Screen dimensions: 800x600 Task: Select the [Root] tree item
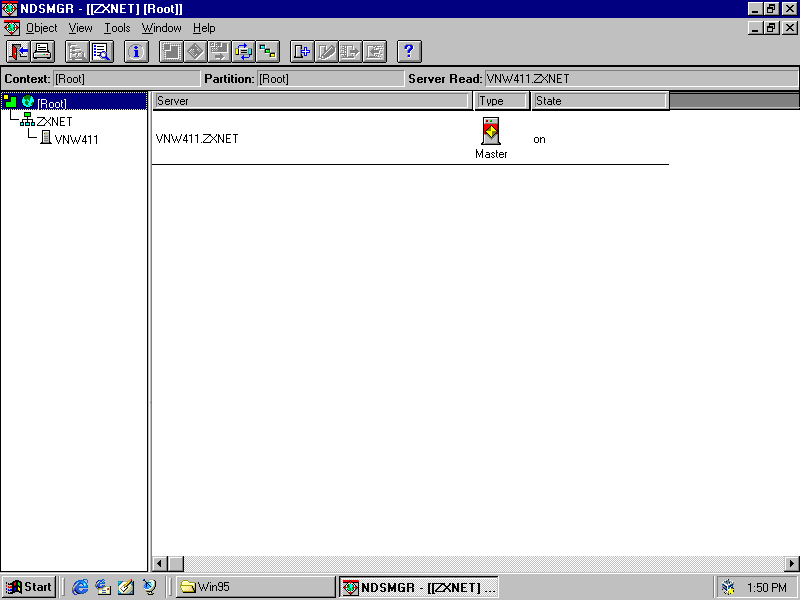coord(52,104)
